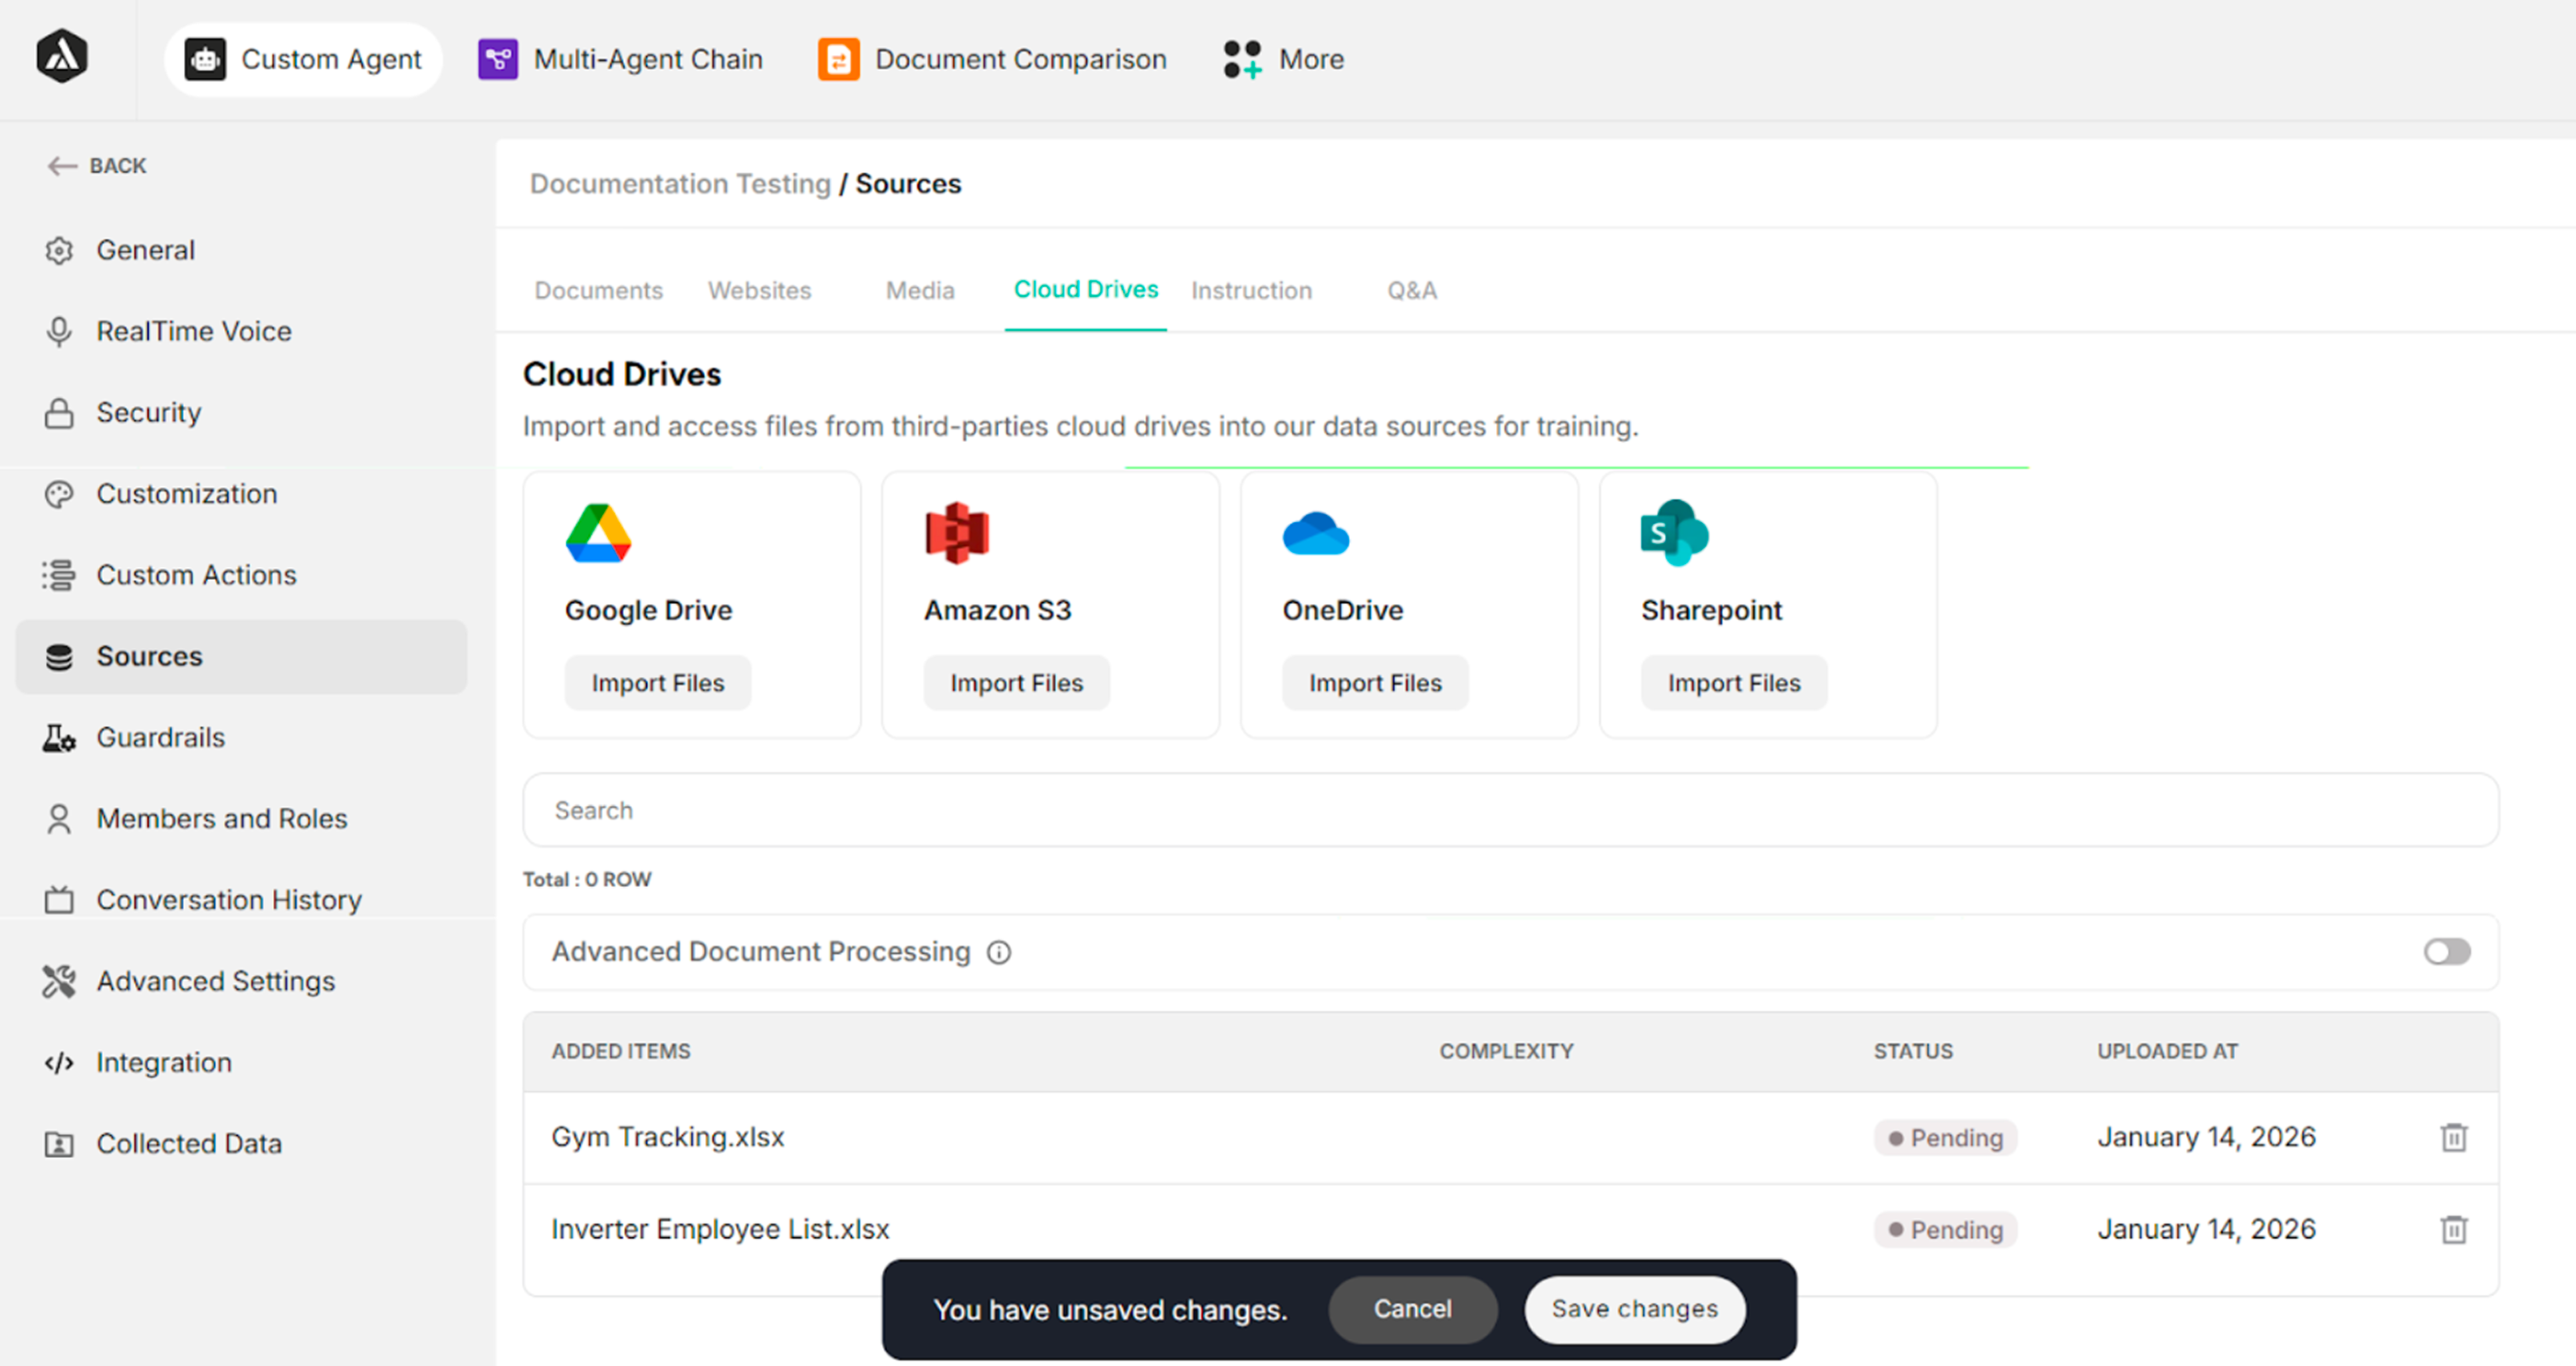Click Save changes button

click(1634, 1309)
